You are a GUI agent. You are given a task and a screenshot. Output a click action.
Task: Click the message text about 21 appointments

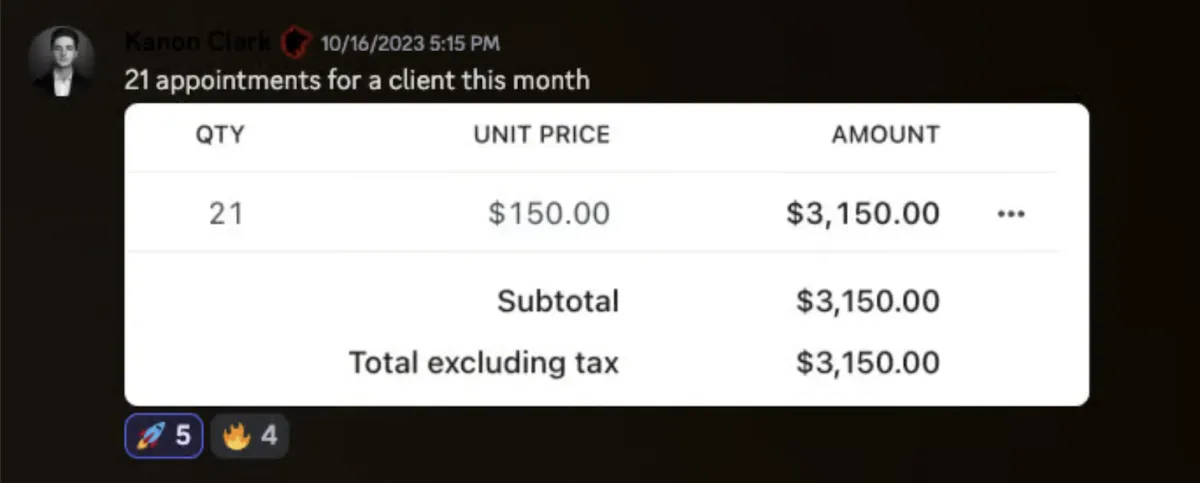[357, 79]
